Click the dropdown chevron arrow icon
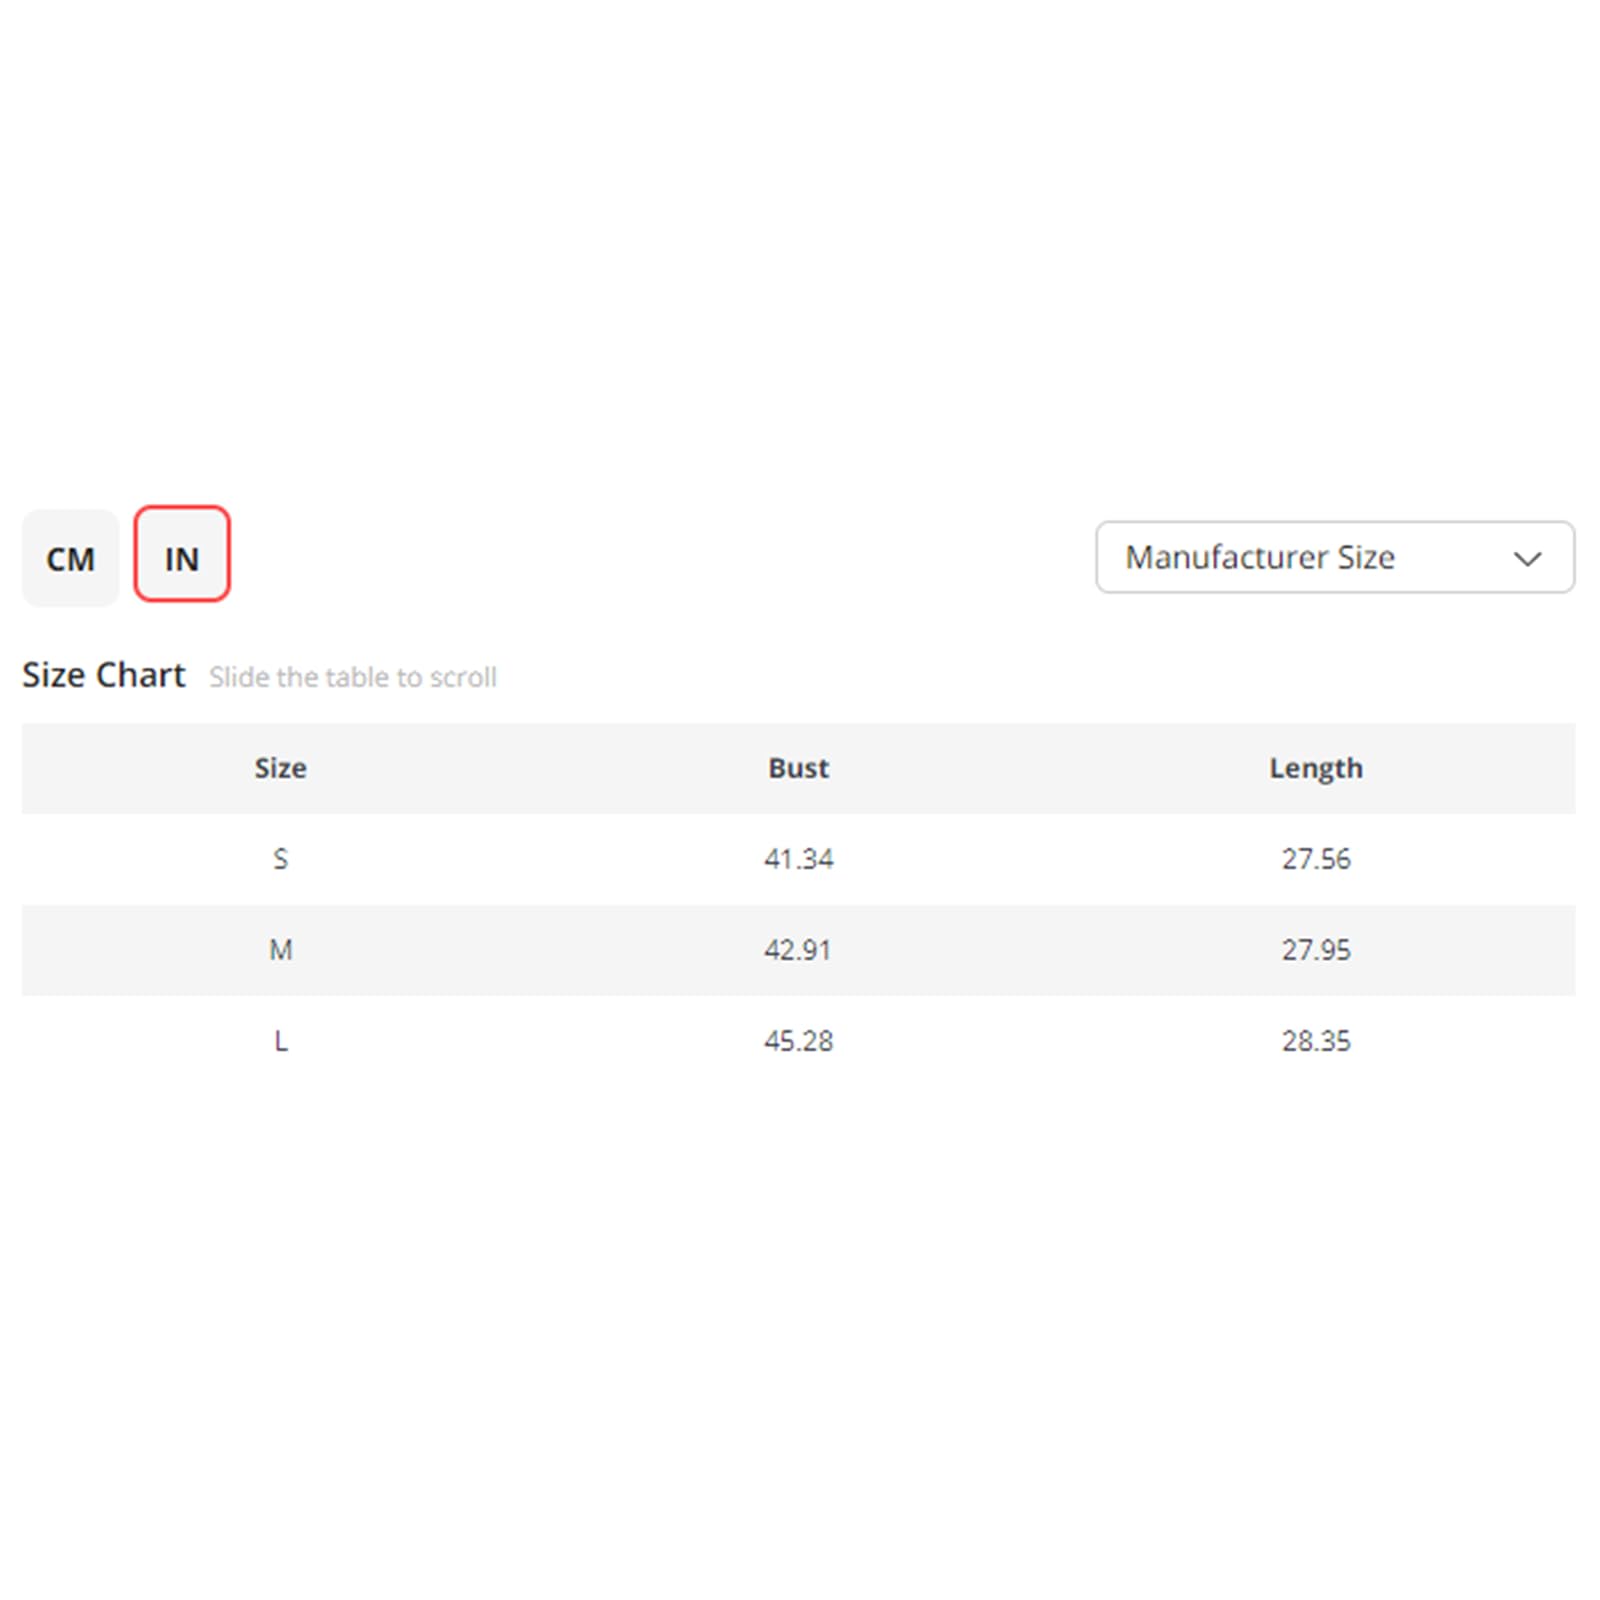The height and width of the screenshot is (1600, 1600). pyautogui.click(x=1527, y=559)
